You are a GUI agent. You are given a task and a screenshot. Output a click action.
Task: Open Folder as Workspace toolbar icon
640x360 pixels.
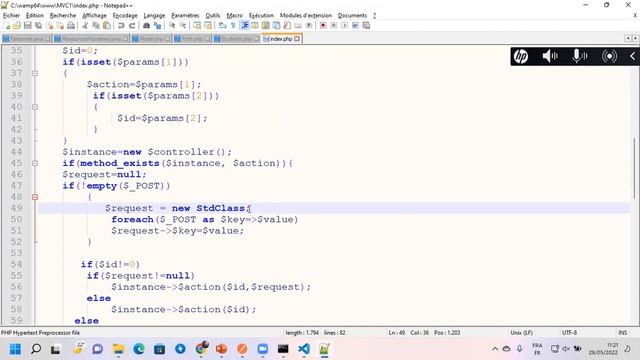coord(298,26)
